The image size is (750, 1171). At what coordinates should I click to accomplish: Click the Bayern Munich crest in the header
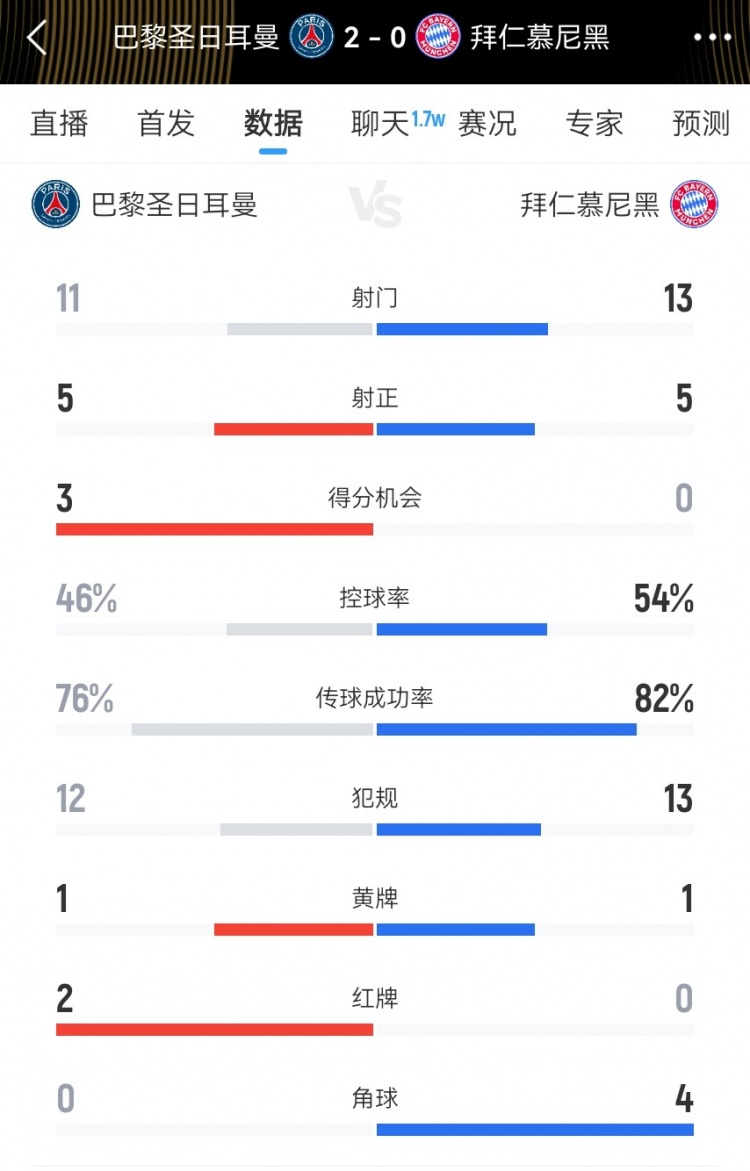click(435, 36)
